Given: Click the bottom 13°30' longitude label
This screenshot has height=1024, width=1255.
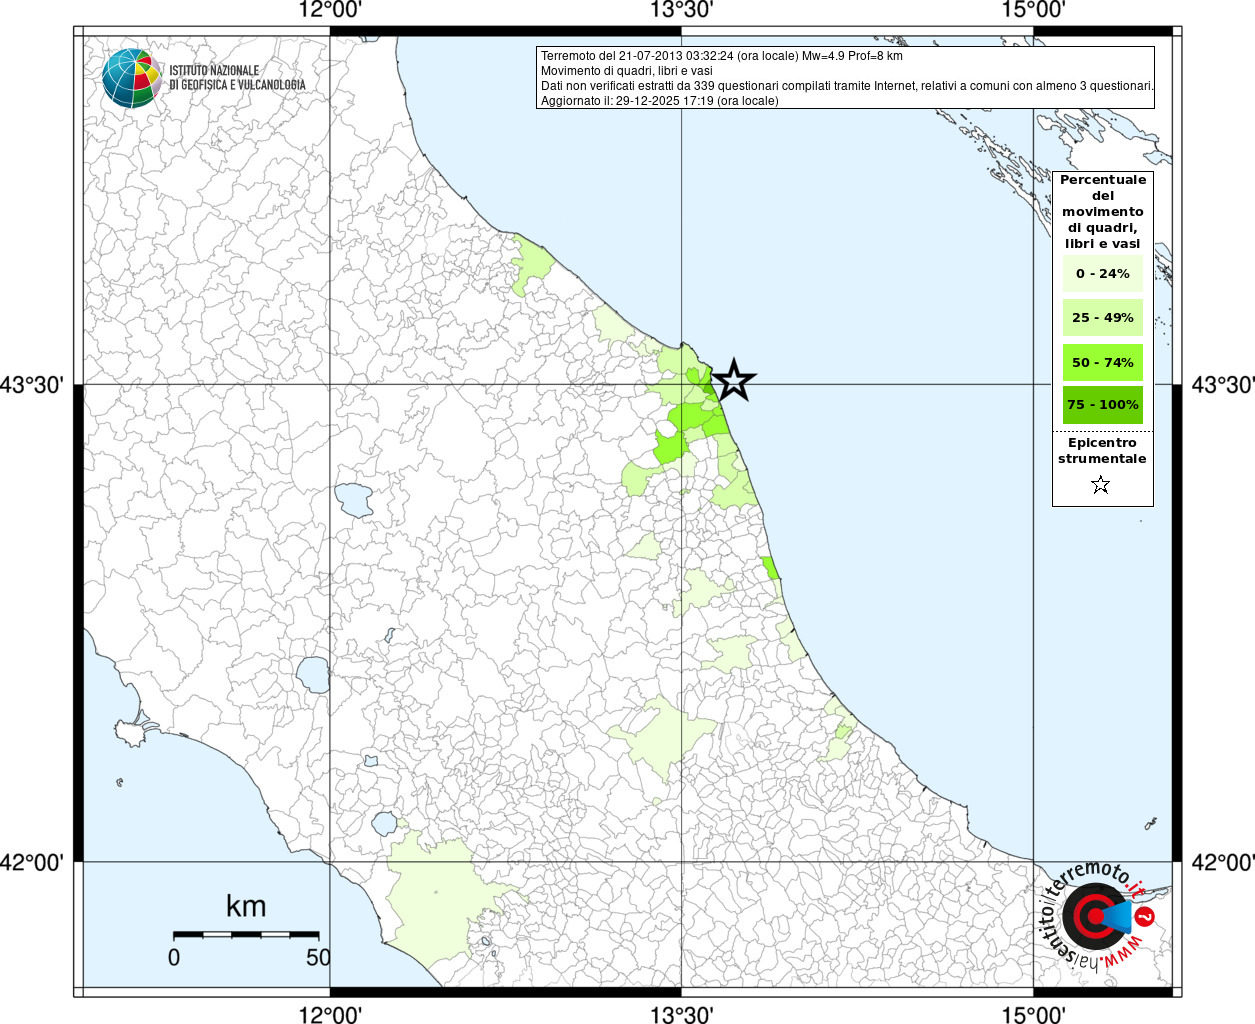Looking at the screenshot, I should tap(682, 1014).
